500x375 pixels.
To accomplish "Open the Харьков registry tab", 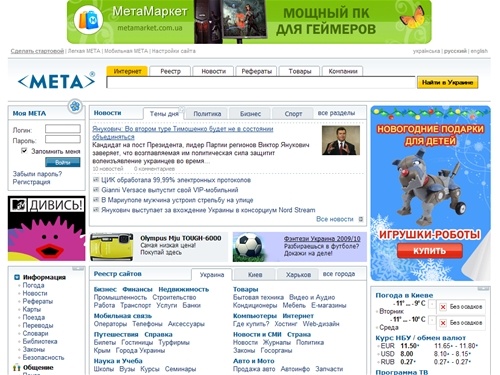I will tap(298, 275).
